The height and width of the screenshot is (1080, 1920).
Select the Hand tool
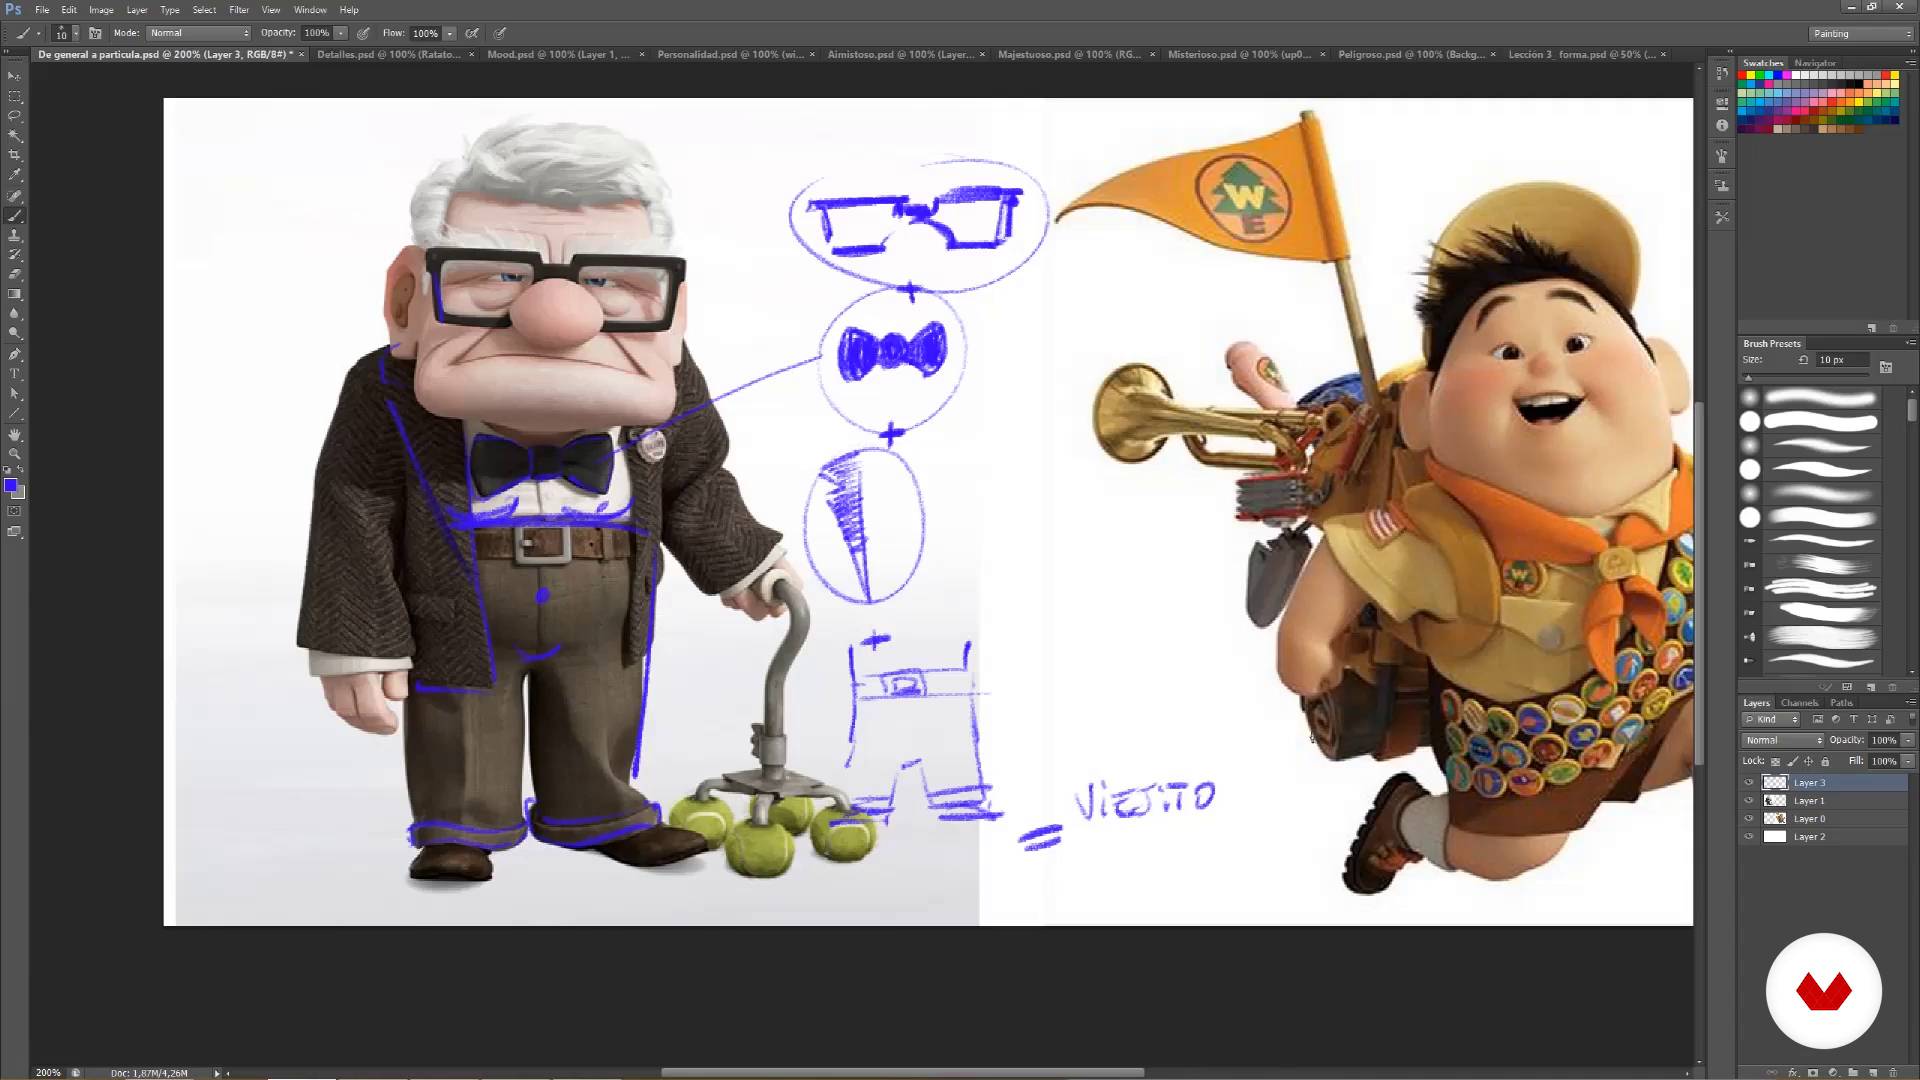pyautogui.click(x=14, y=435)
